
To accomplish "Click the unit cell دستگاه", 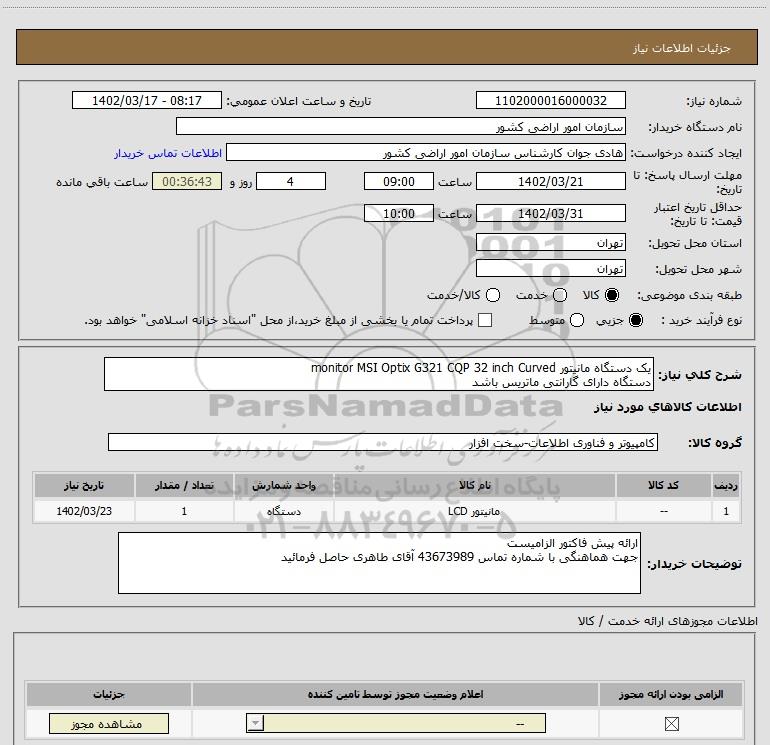I will pyautogui.click(x=284, y=511).
